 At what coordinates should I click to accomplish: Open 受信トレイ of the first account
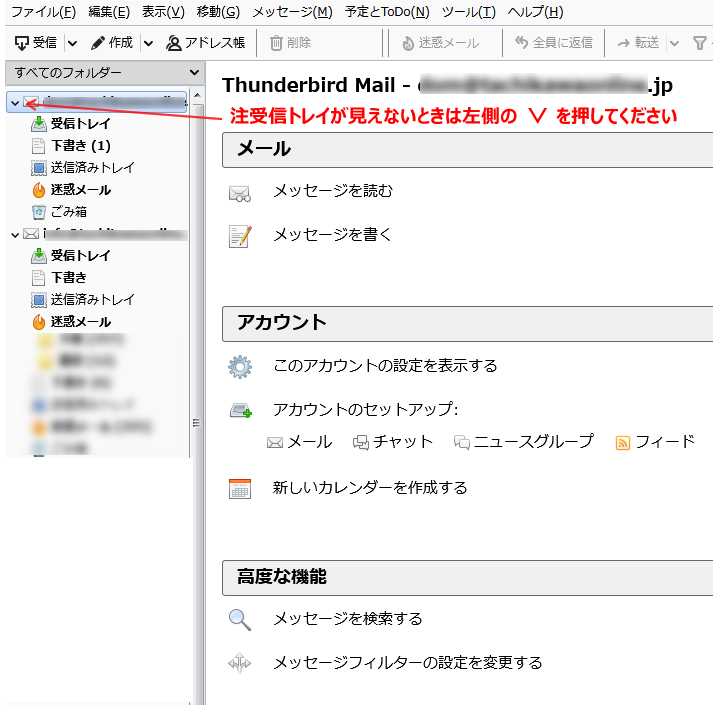71,123
